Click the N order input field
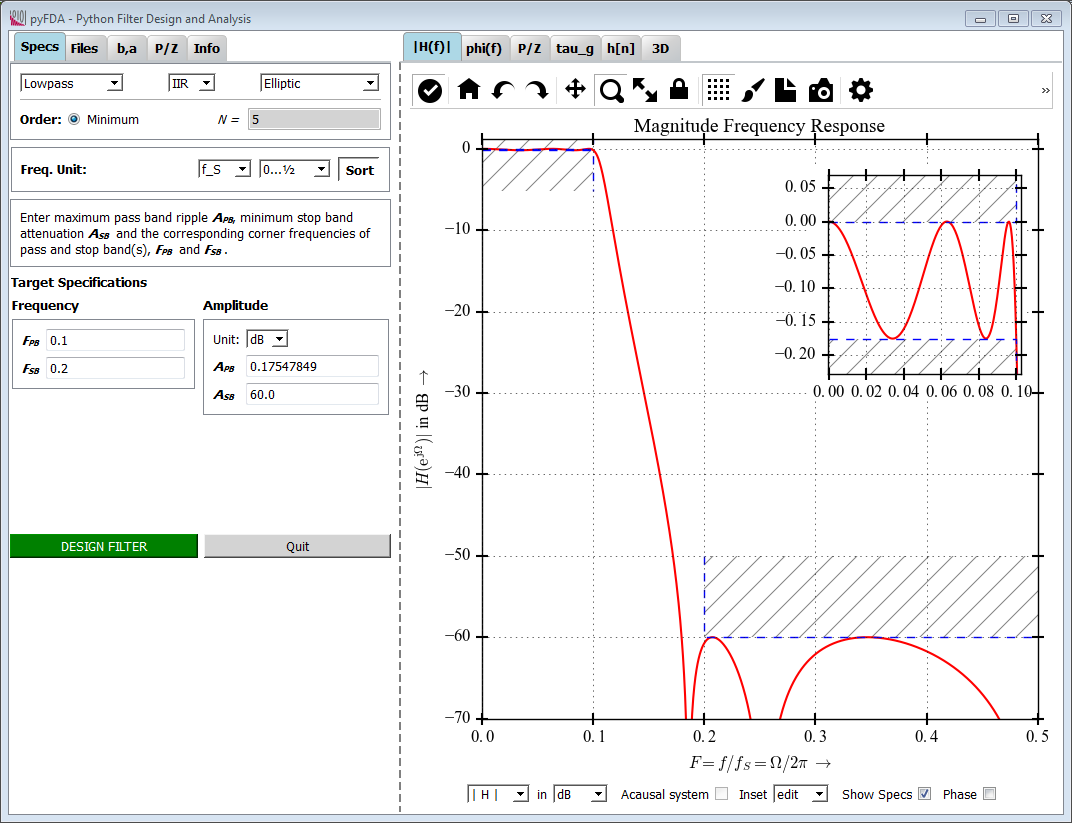This screenshot has width=1072, height=823. 314,120
